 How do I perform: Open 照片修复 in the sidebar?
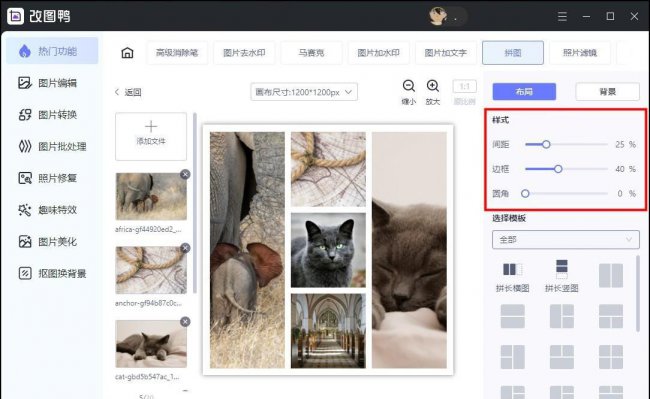click(x=47, y=178)
